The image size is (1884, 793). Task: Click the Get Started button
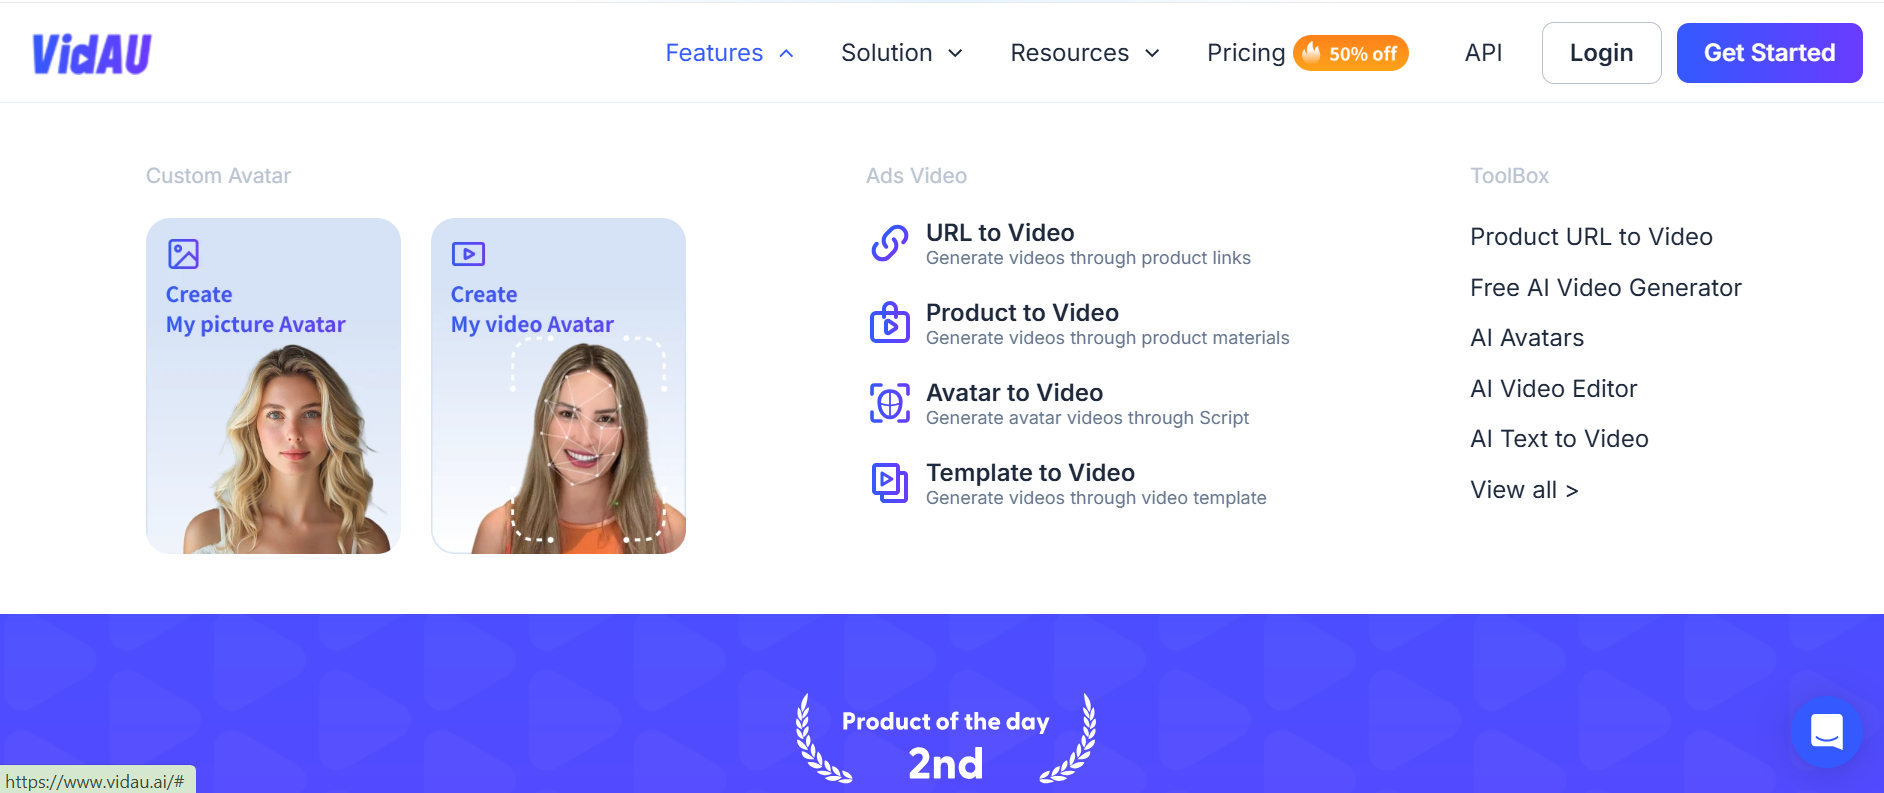point(1769,53)
